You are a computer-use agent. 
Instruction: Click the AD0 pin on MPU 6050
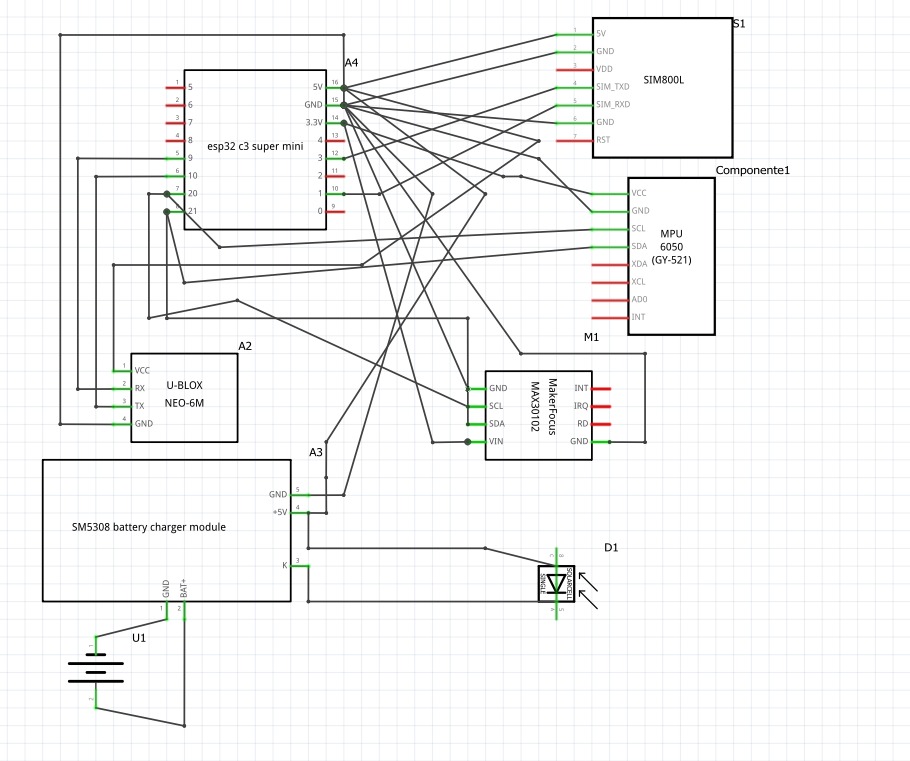609,300
